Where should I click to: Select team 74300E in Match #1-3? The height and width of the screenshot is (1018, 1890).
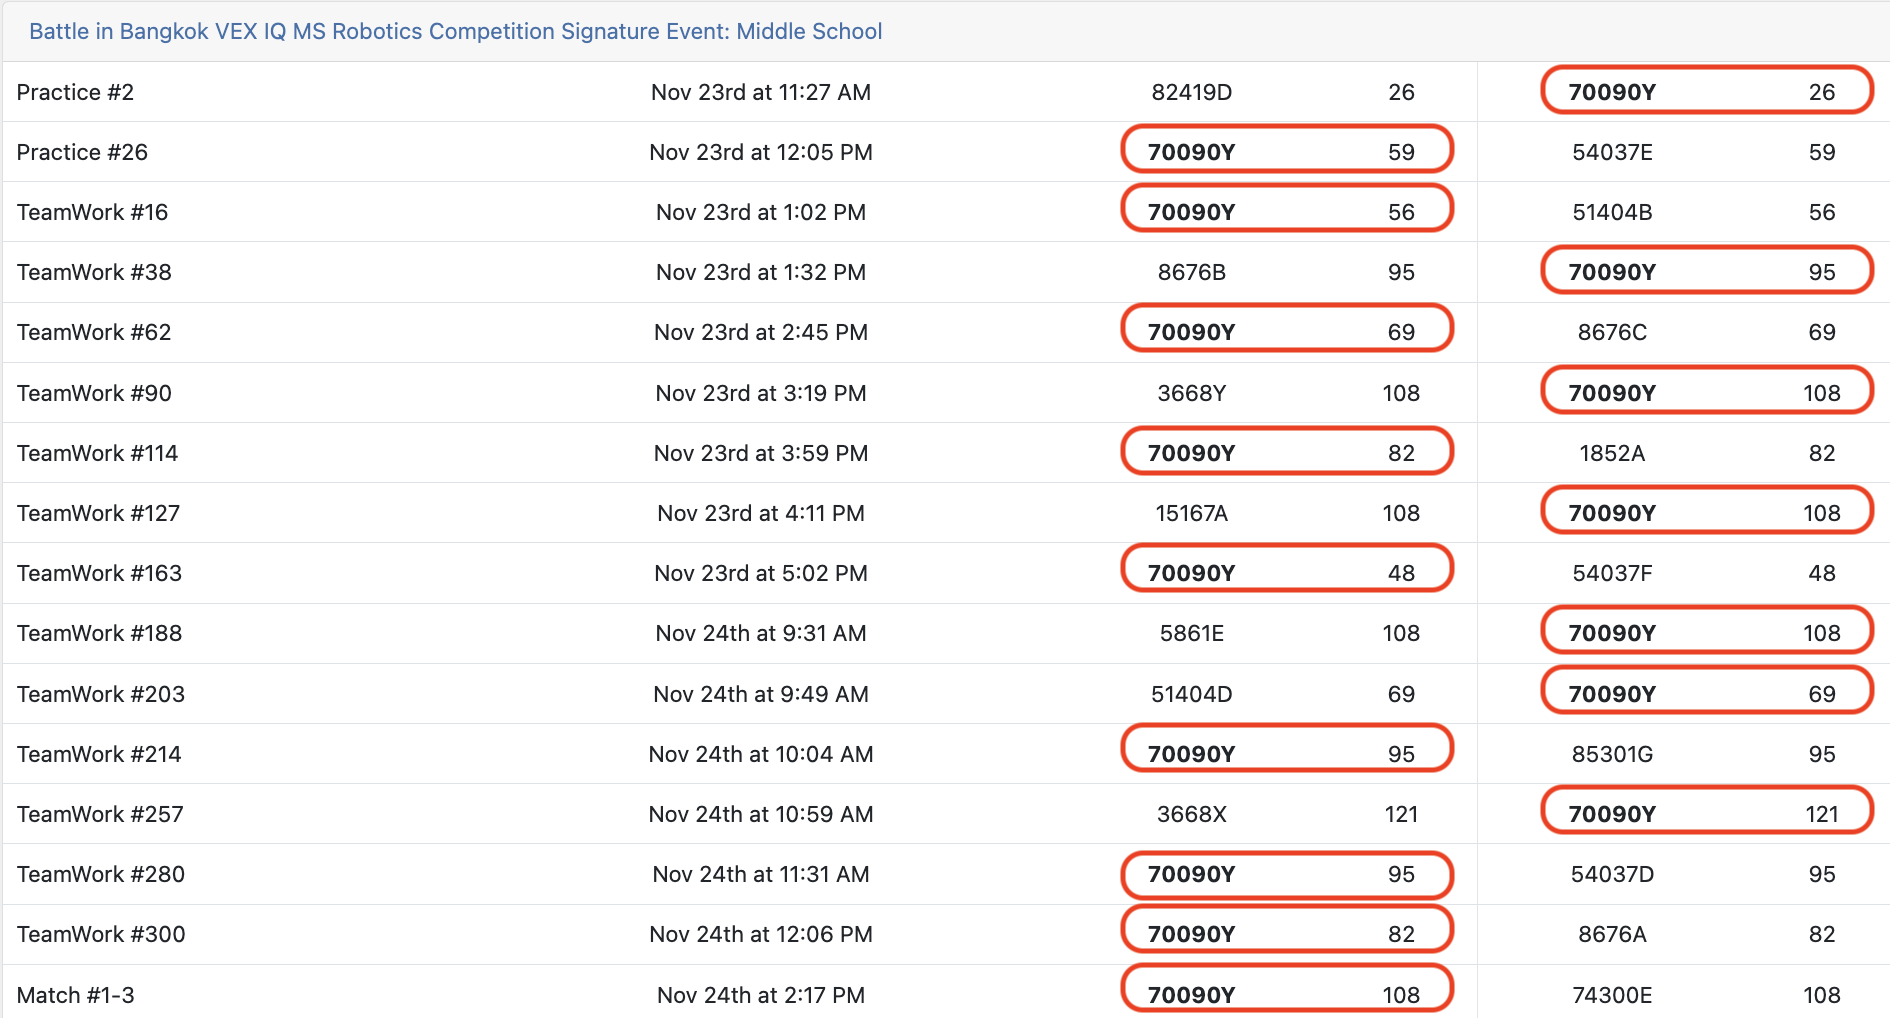1612,995
